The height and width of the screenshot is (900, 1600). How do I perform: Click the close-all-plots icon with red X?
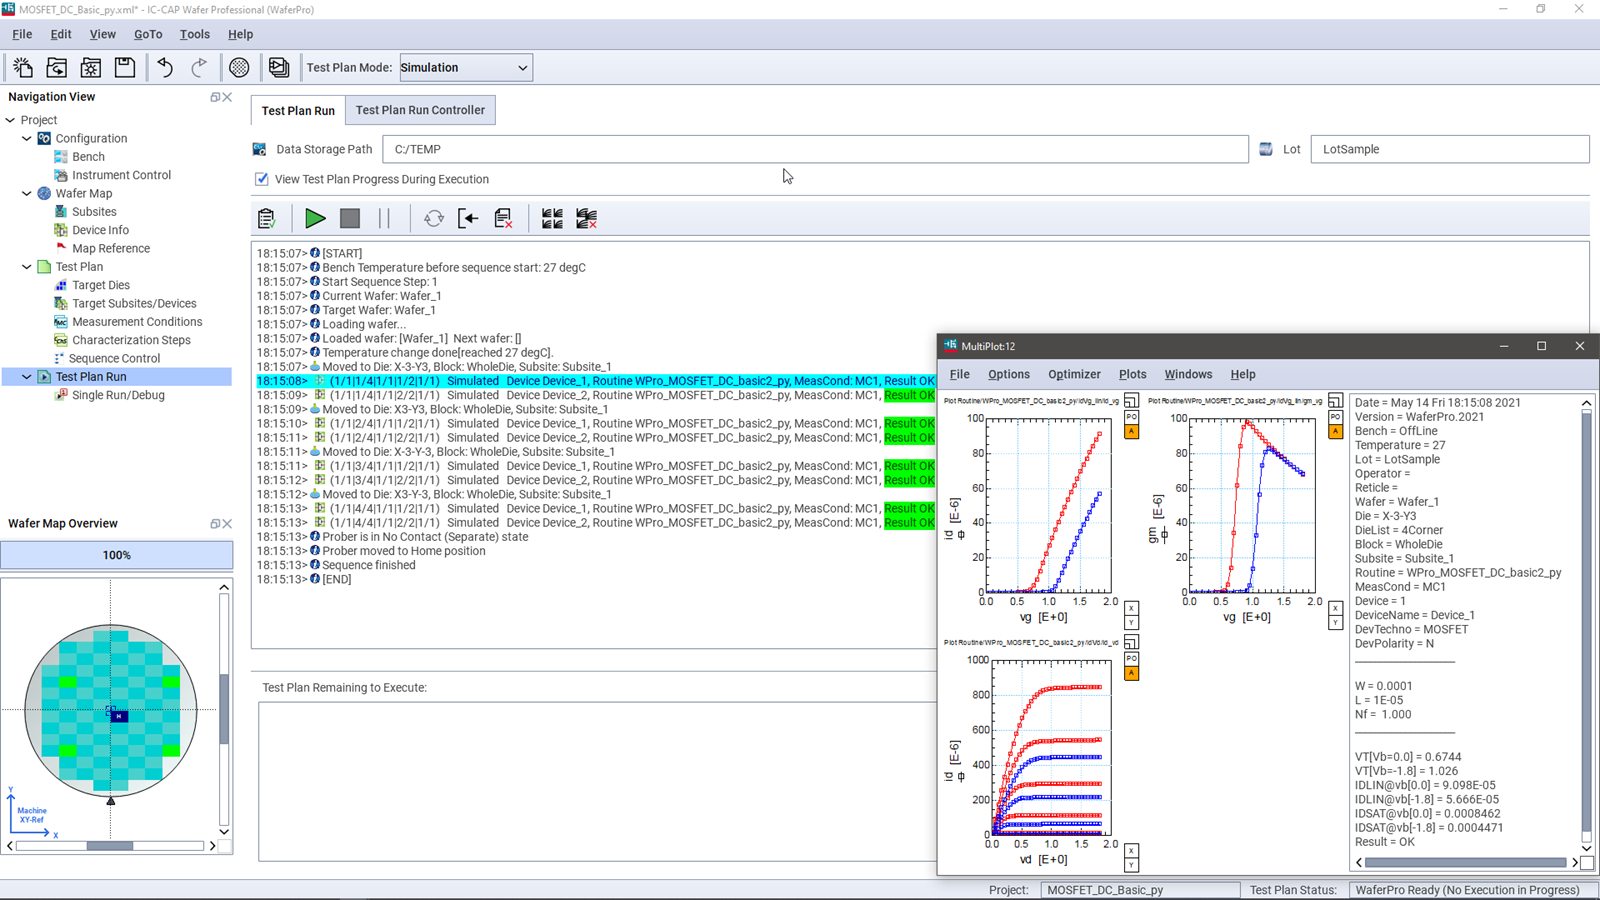587,218
